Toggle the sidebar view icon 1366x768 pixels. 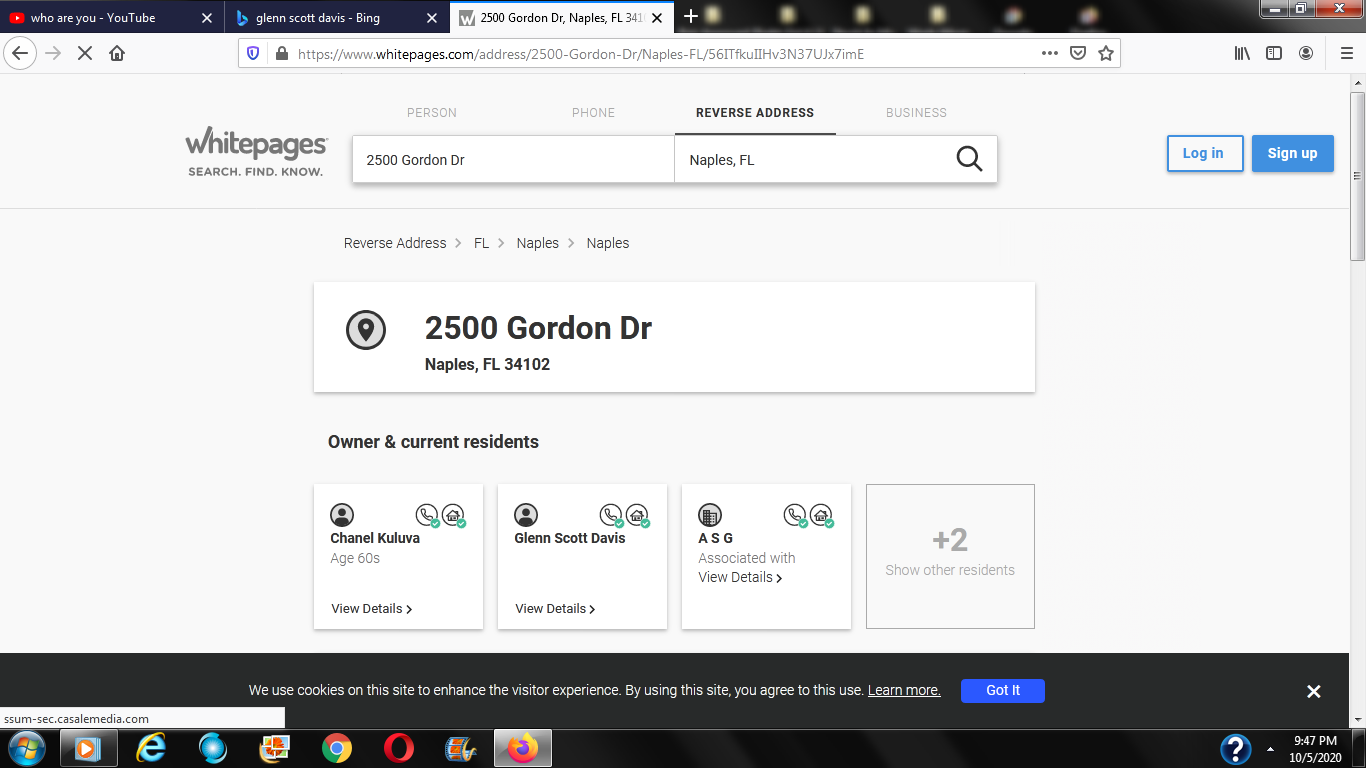click(x=1274, y=54)
